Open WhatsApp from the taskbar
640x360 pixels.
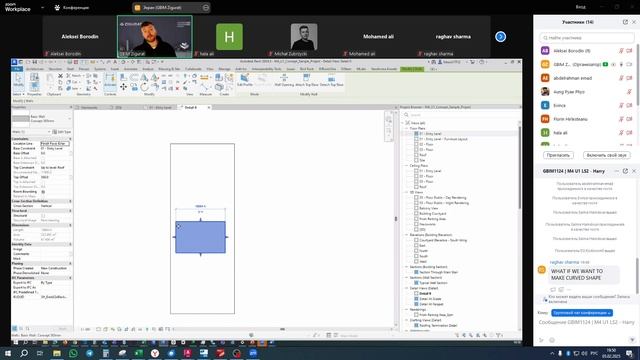pos(73,353)
